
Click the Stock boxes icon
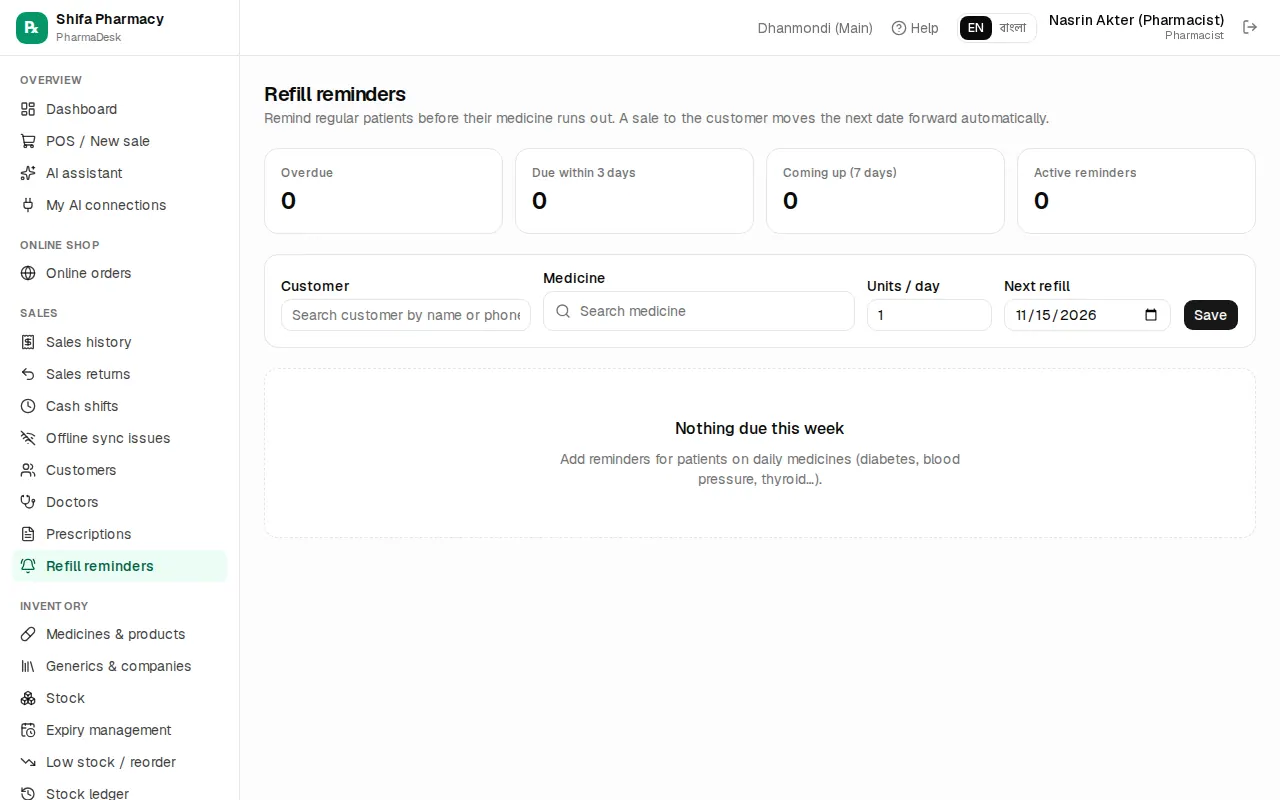28,698
